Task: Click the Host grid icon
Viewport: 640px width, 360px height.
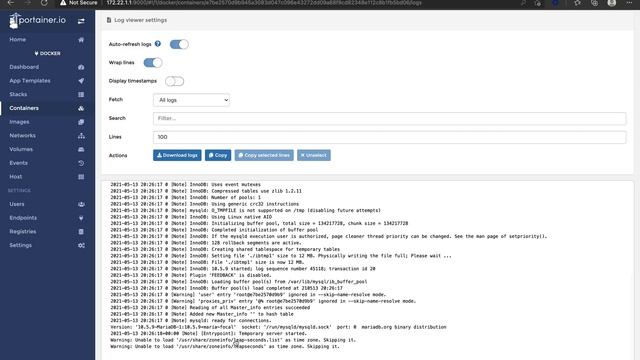Action: (81, 177)
